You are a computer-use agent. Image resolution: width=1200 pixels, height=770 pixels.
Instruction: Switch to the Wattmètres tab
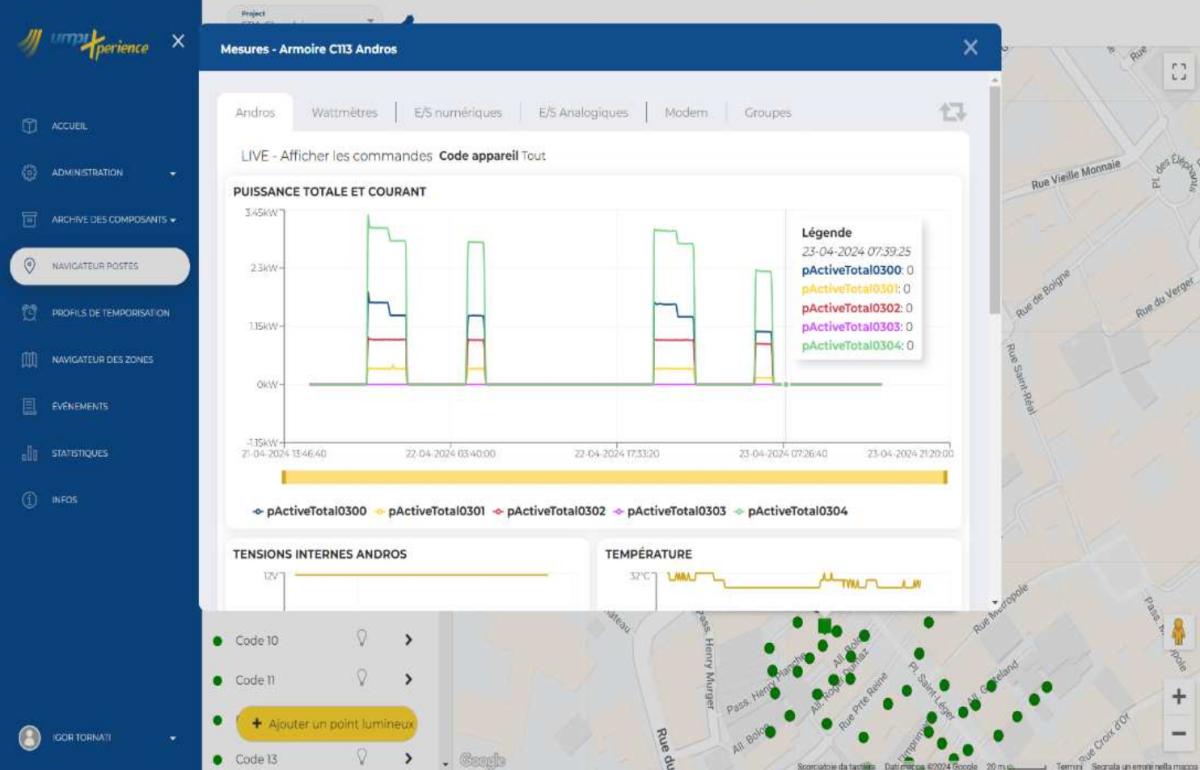[x=344, y=113]
